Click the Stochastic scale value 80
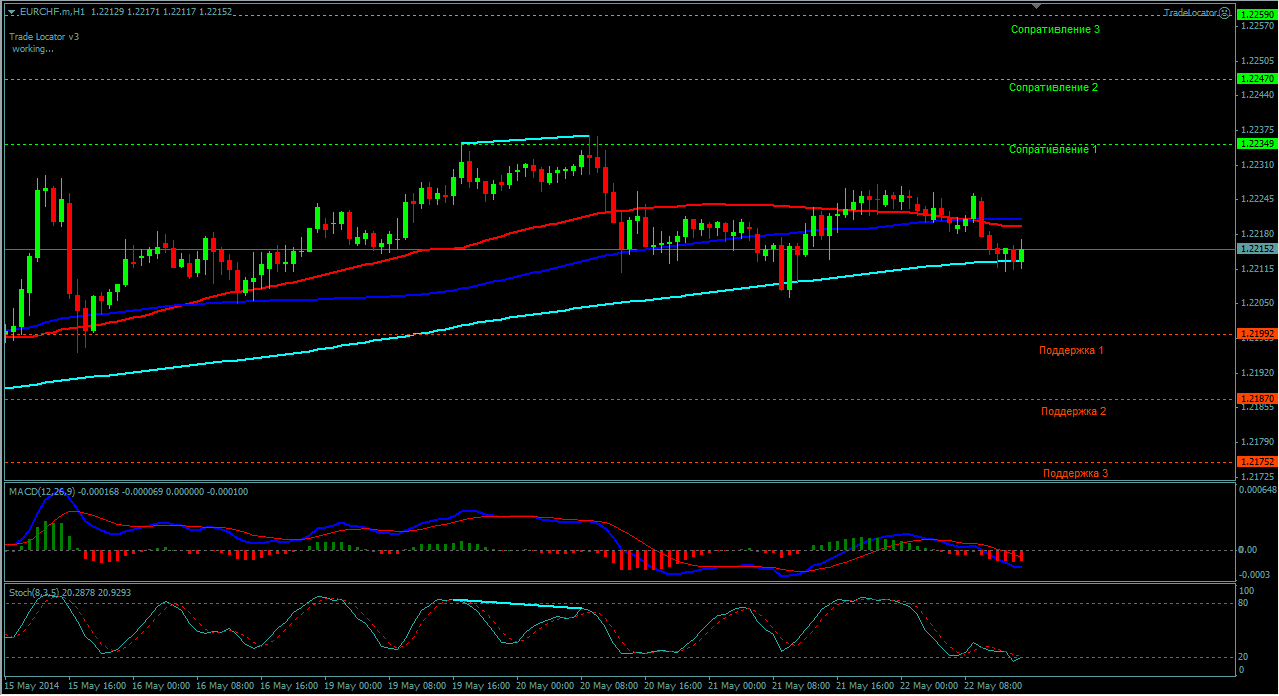The width and height of the screenshot is (1279, 696). (1244, 603)
